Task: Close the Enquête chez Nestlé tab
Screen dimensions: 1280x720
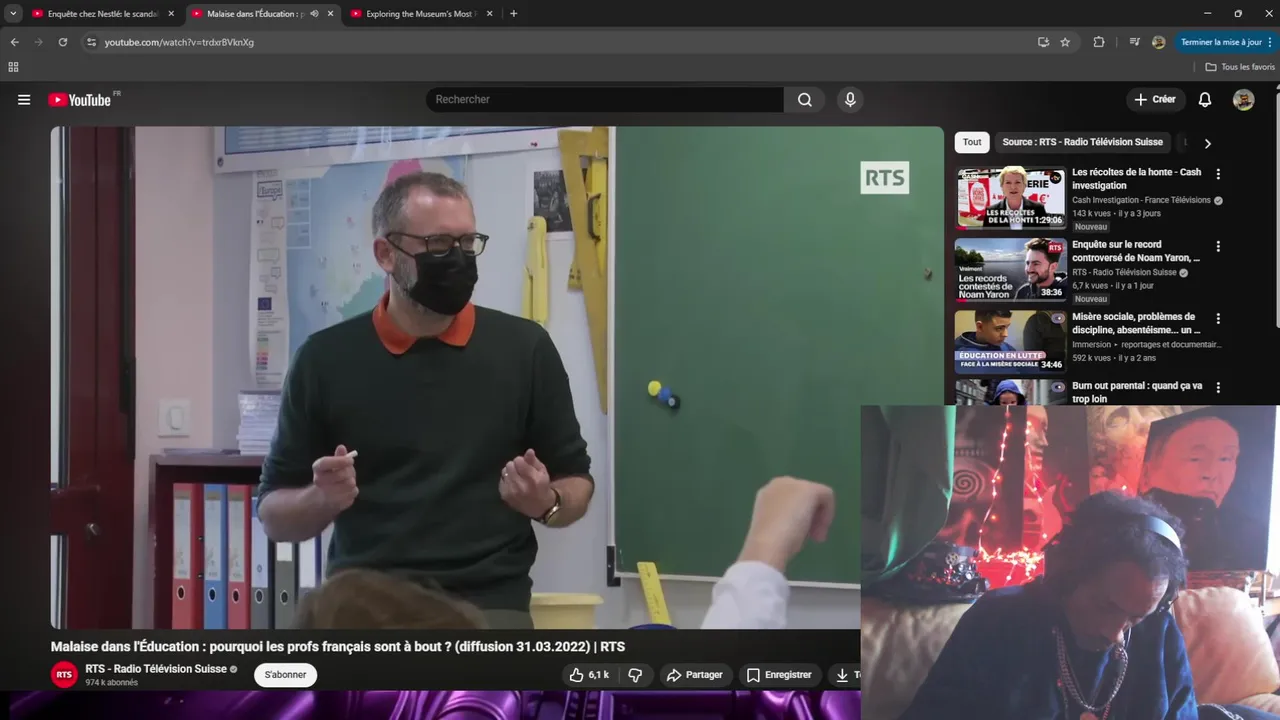Action: (171, 14)
